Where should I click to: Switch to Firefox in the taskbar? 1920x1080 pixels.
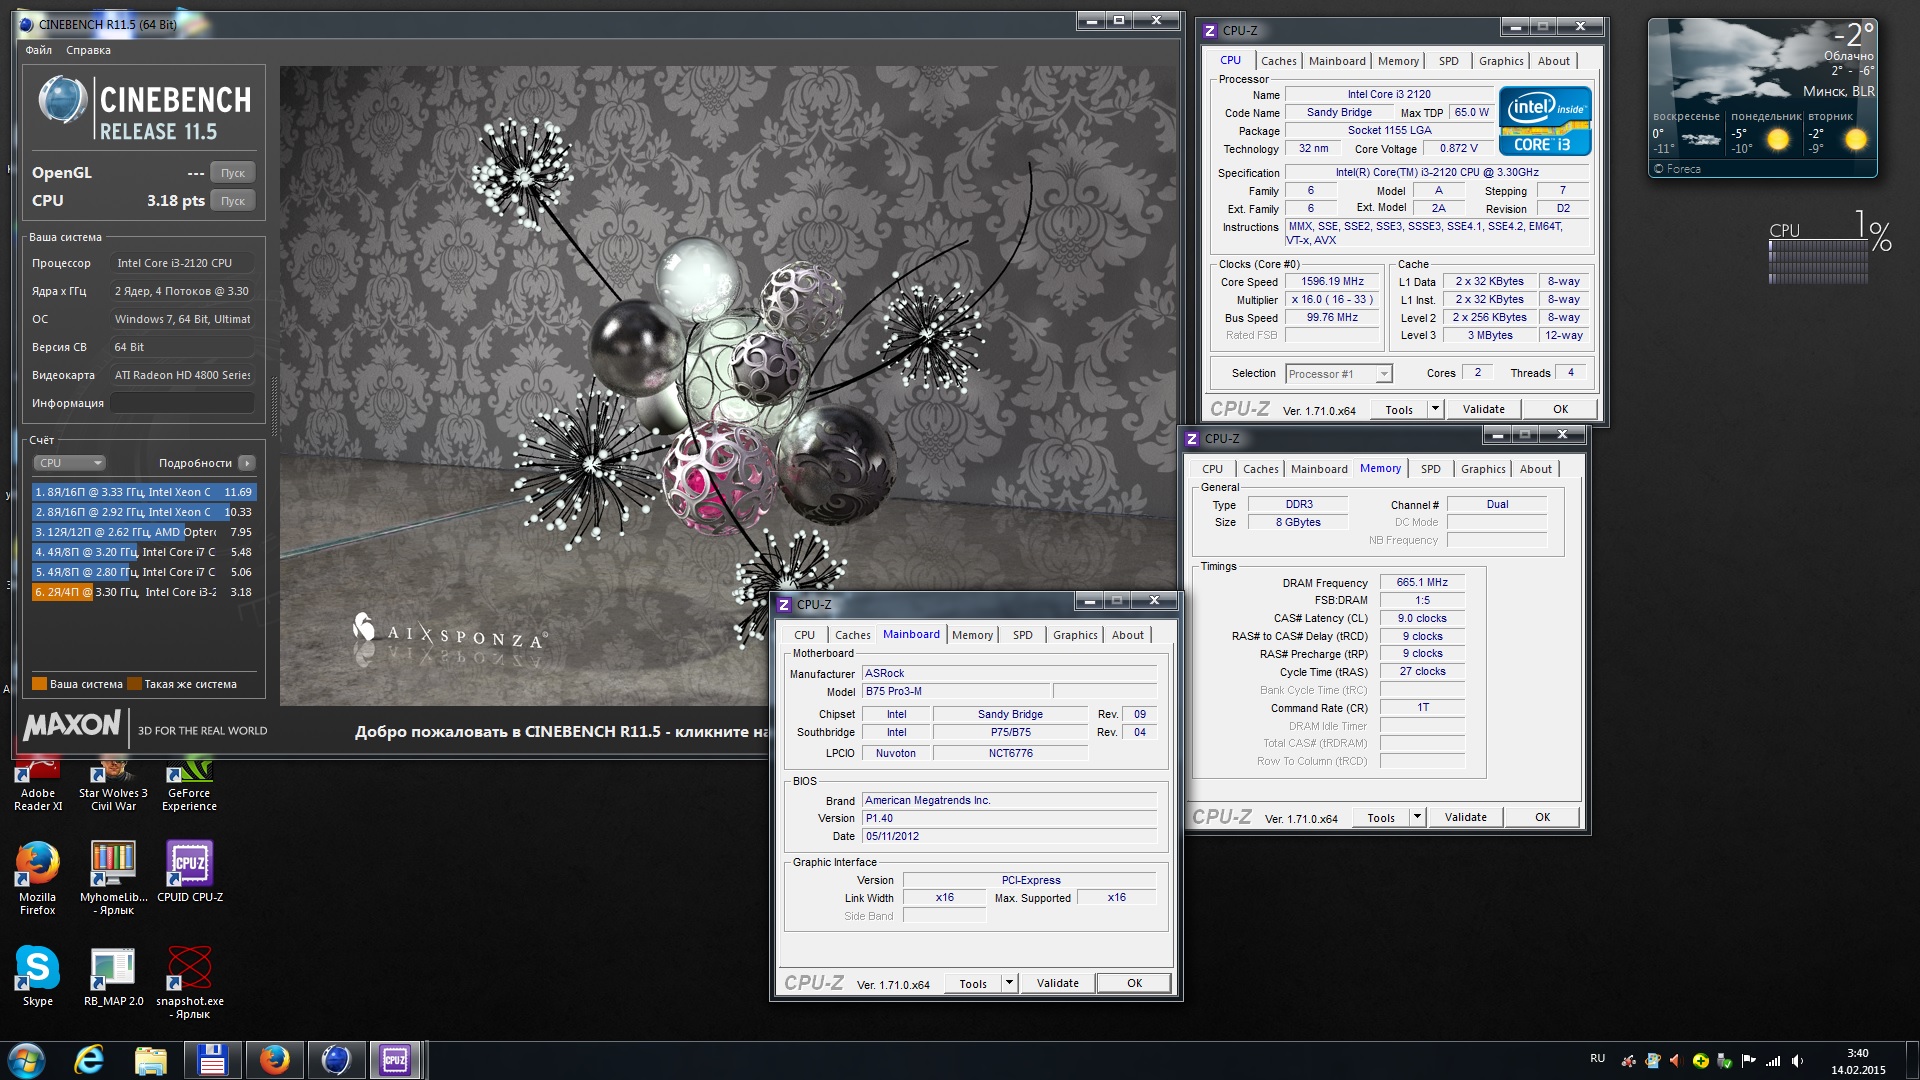274,1060
